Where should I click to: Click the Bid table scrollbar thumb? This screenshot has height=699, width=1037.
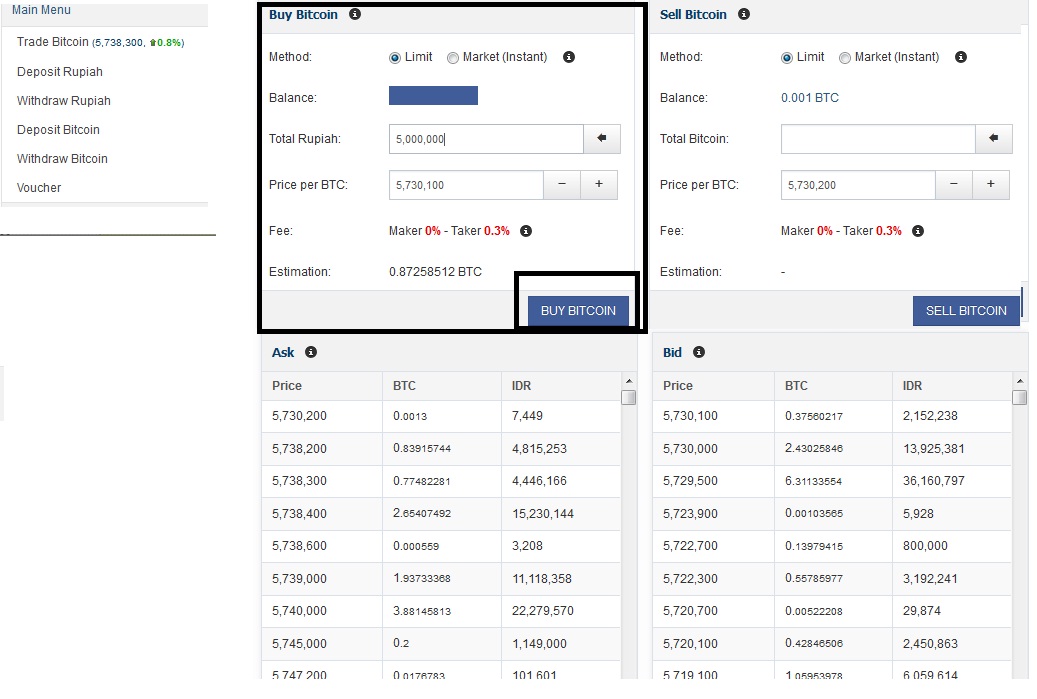[1020, 397]
